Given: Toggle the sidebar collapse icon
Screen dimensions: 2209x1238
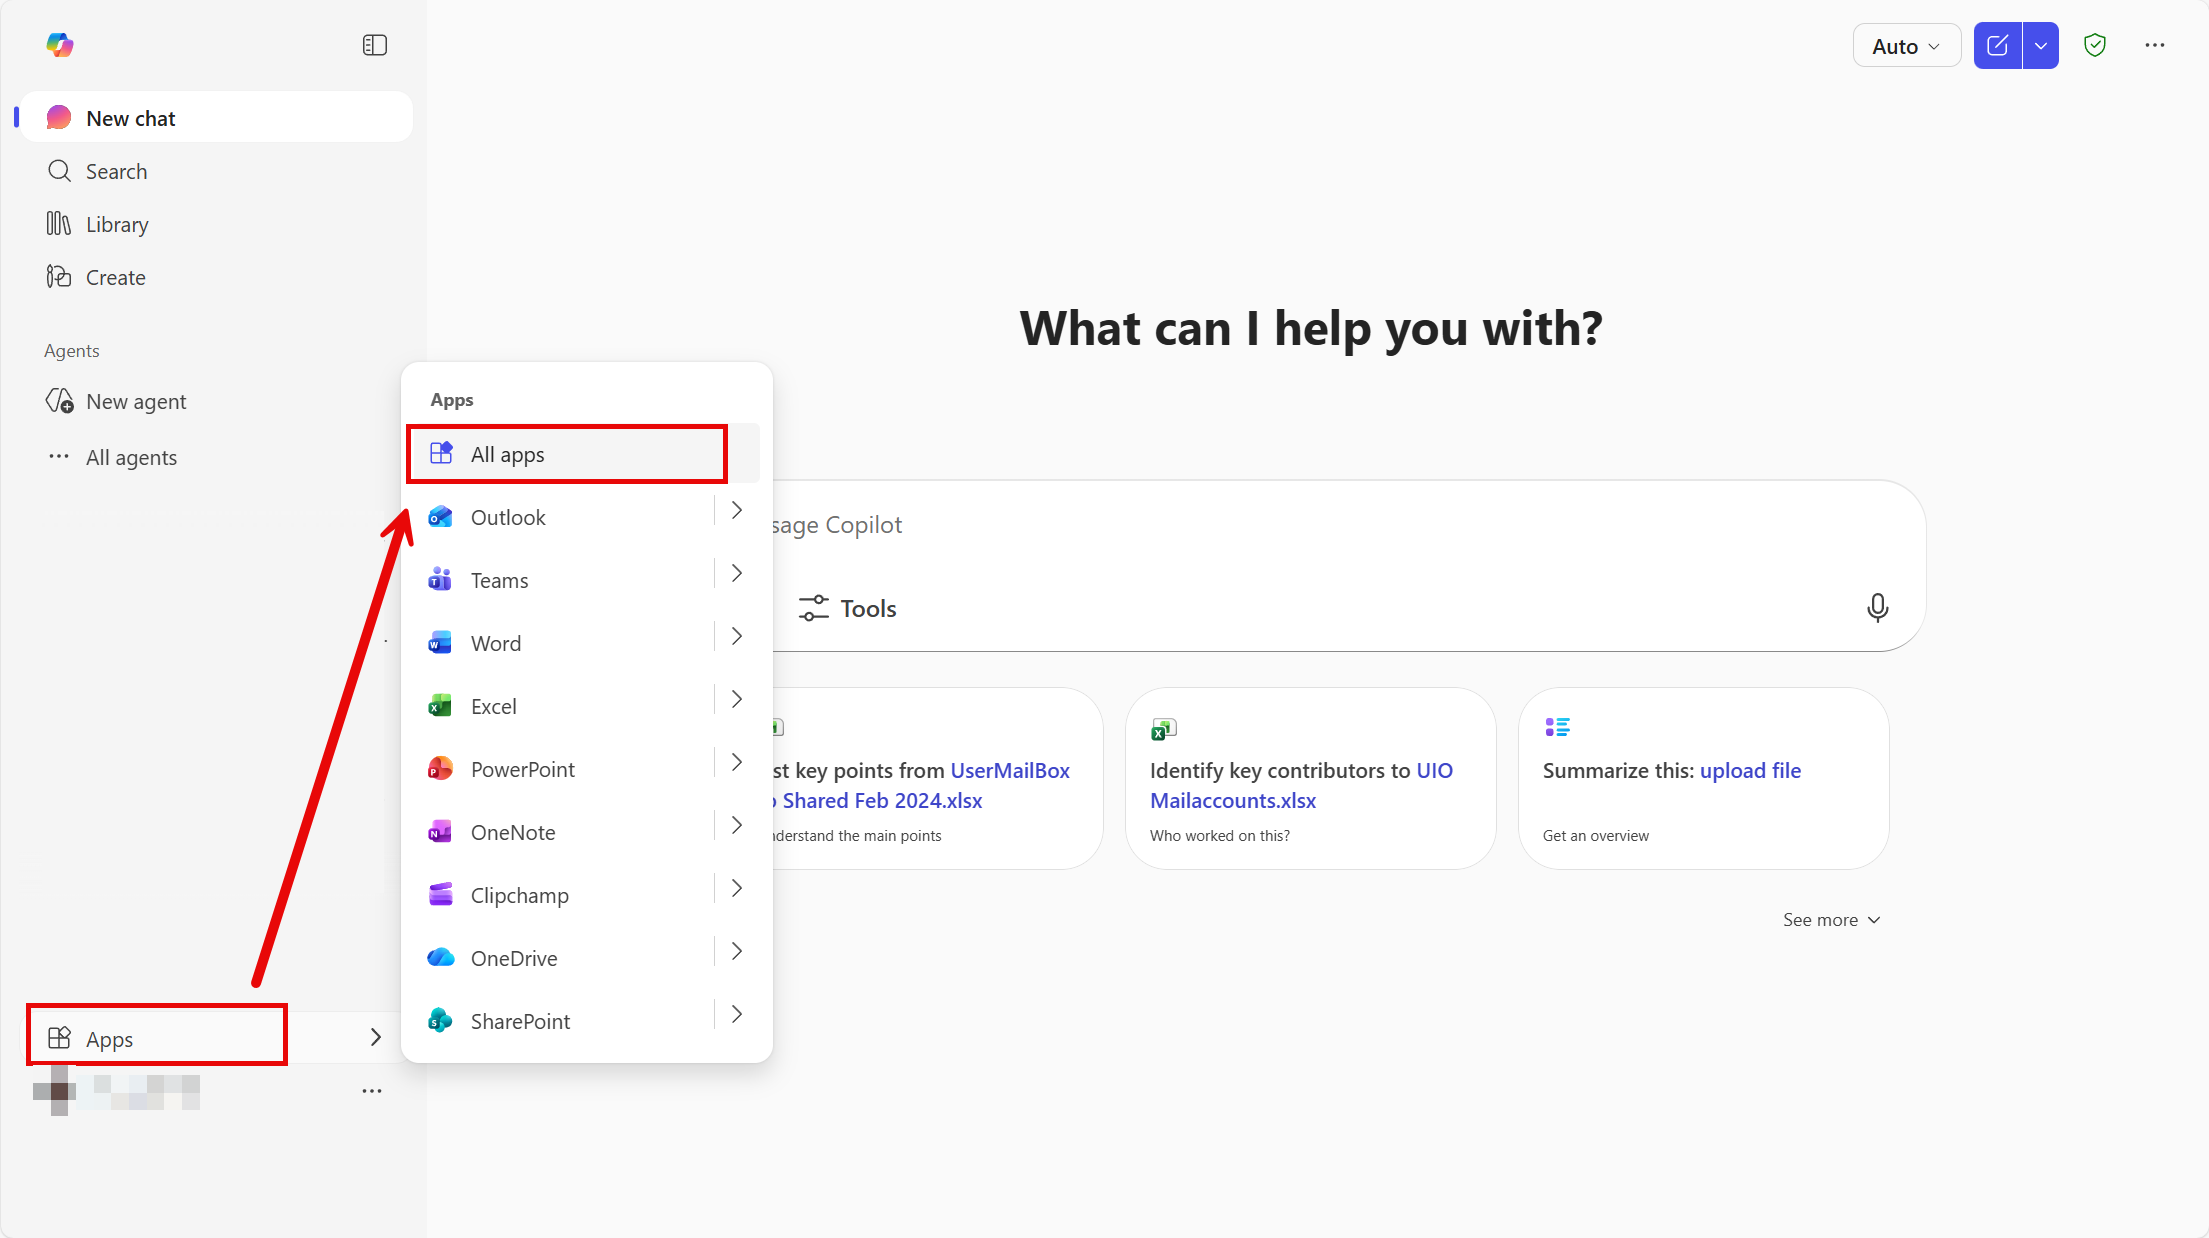Looking at the screenshot, I should pos(374,45).
